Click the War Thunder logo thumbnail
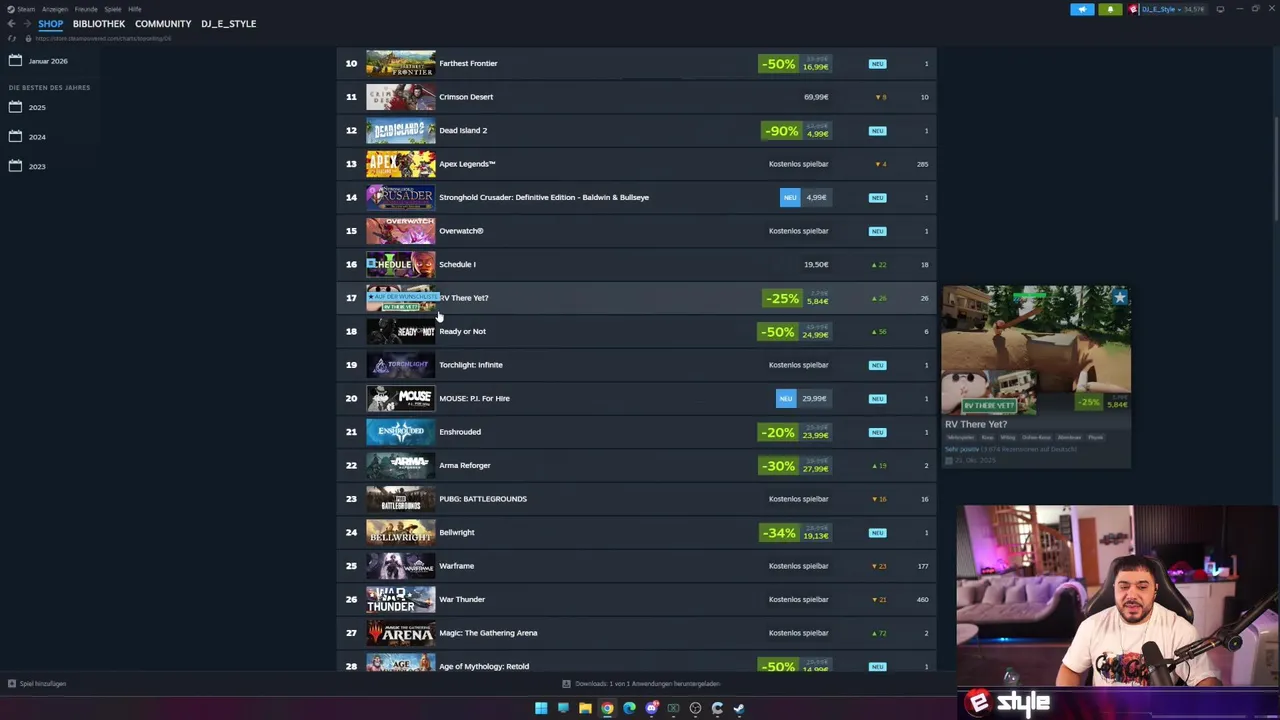 pyautogui.click(x=401, y=599)
